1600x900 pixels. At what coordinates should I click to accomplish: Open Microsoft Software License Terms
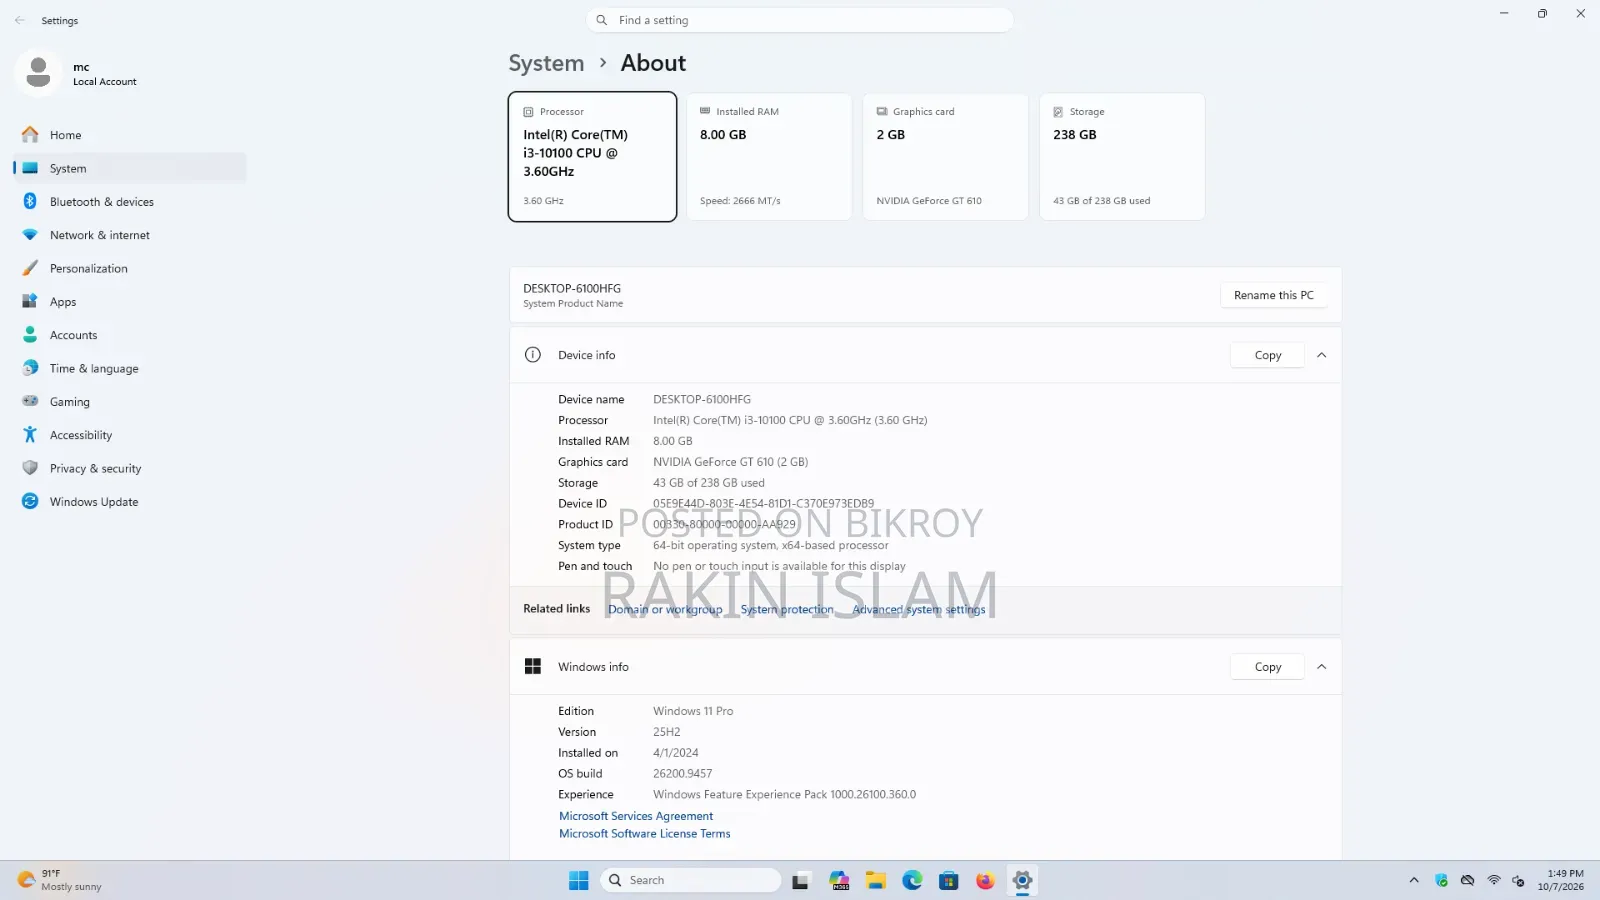coord(645,833)
